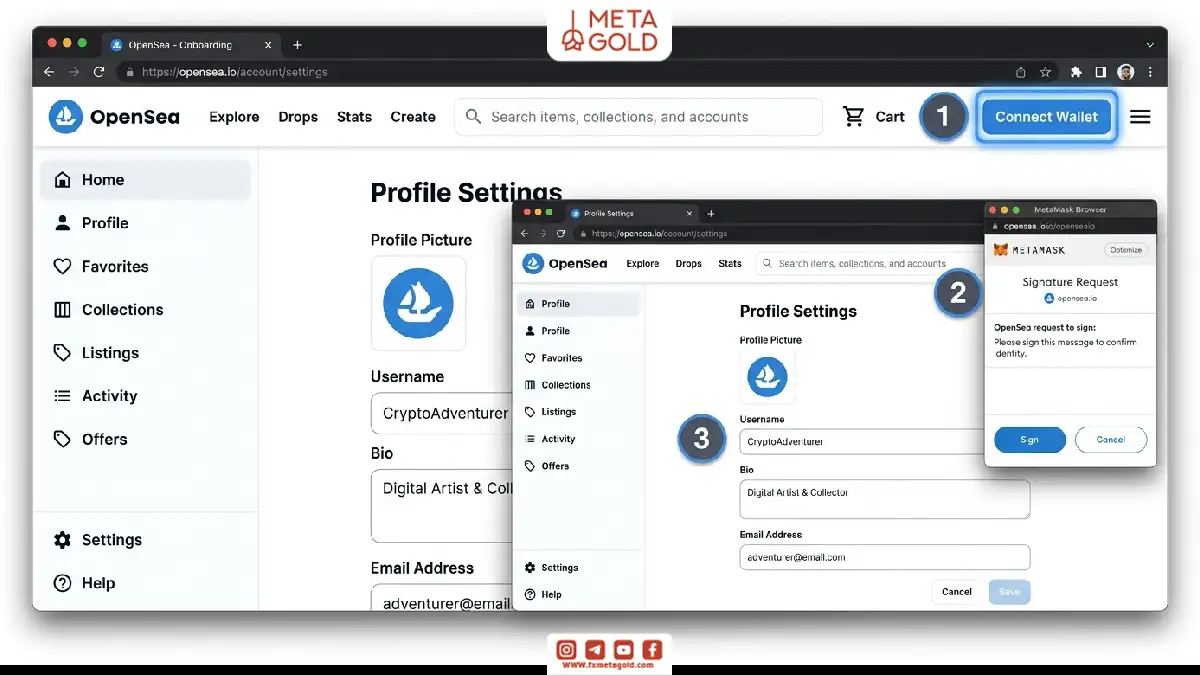Select Favorites in the small window sidebar
1200x675 pixels.
(x=578, y=358)
